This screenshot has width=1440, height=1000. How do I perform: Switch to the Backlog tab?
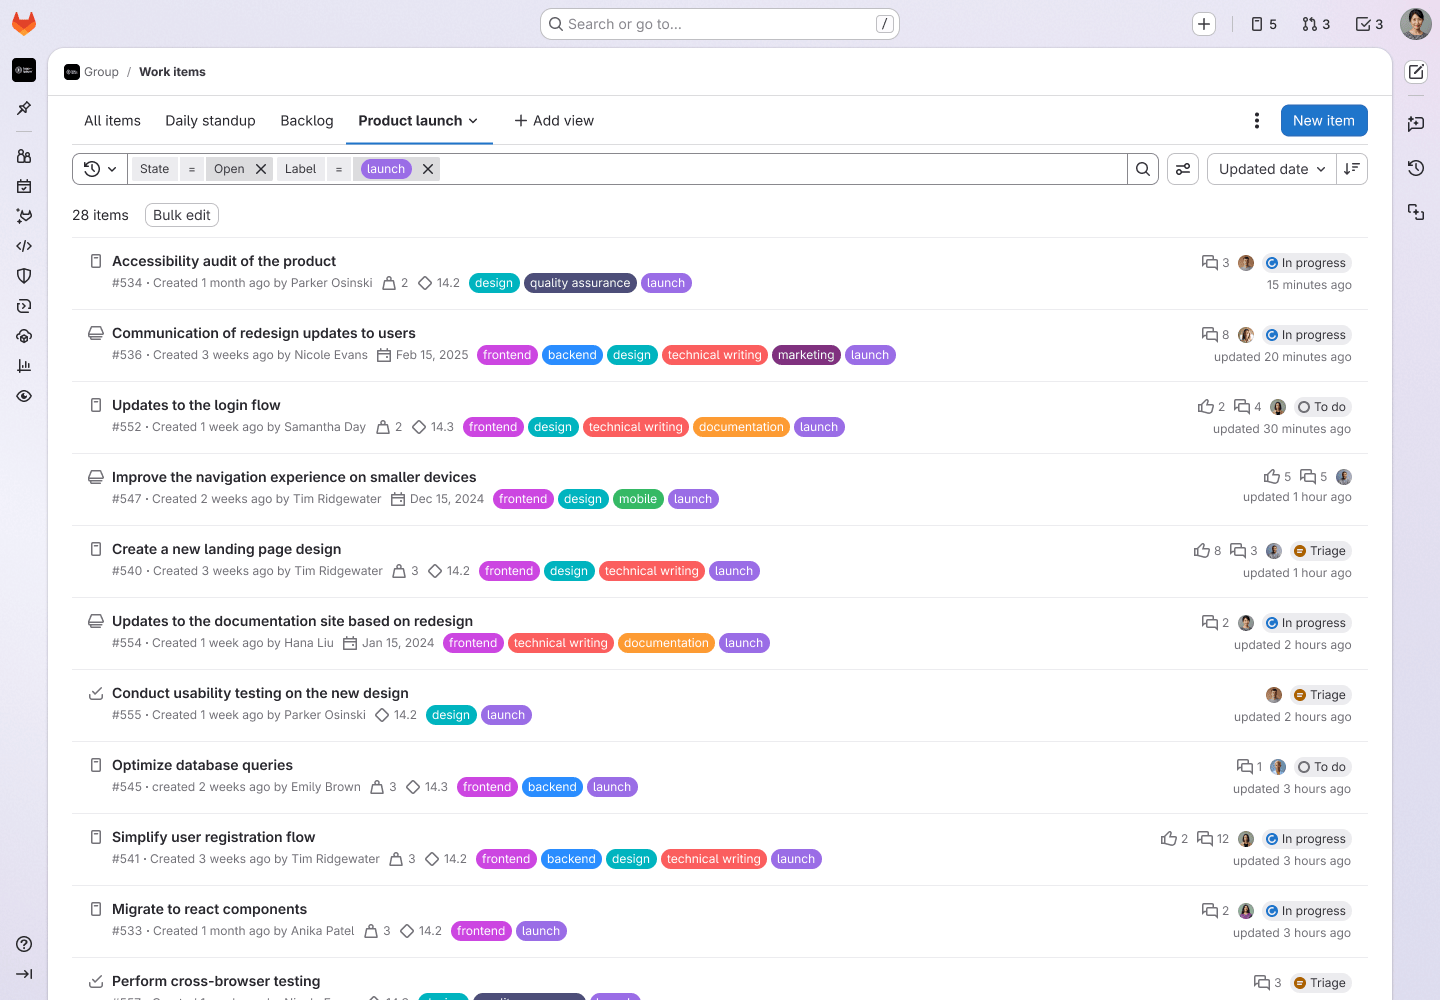point(306,120)
